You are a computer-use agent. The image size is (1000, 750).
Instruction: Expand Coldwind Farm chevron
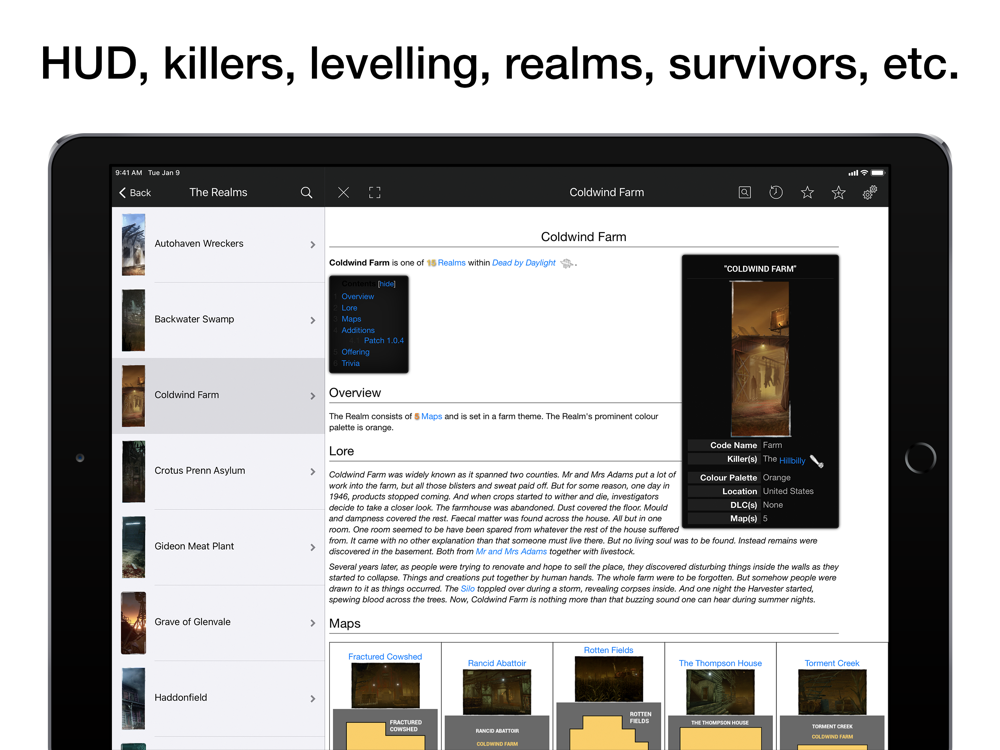(x=312, y=396)
